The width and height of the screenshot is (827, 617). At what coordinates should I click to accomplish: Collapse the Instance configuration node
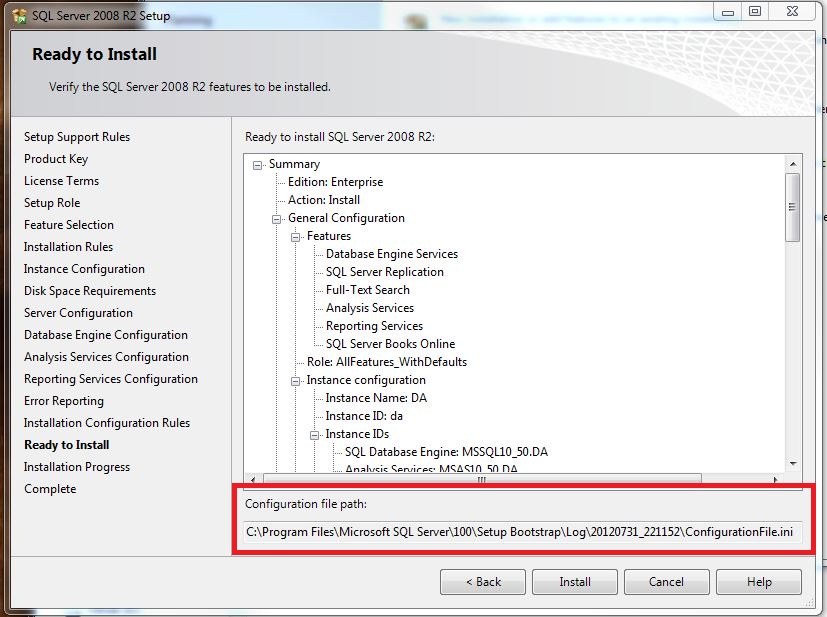[296, 380]
